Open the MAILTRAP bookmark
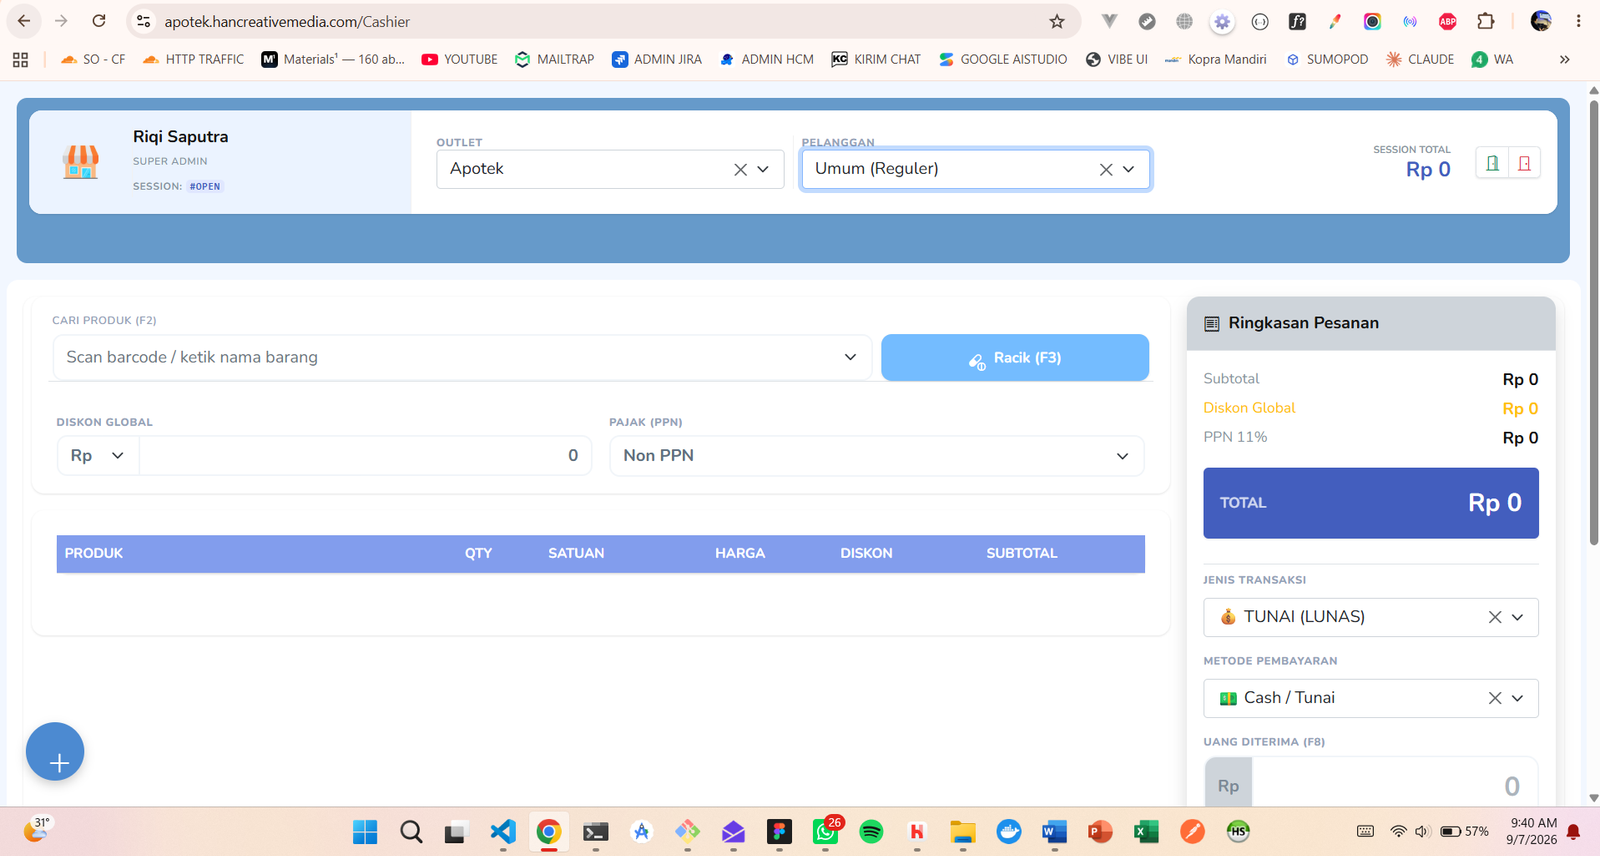Image resolution: width=1600 pixels, height=856 pixels. pos(554,60)
